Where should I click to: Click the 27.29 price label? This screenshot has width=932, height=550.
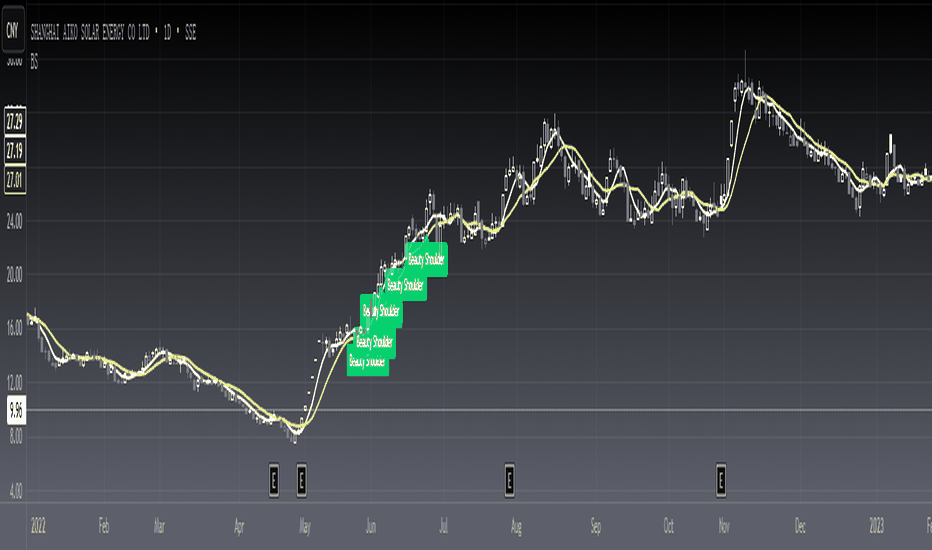[x=15, y=122]
